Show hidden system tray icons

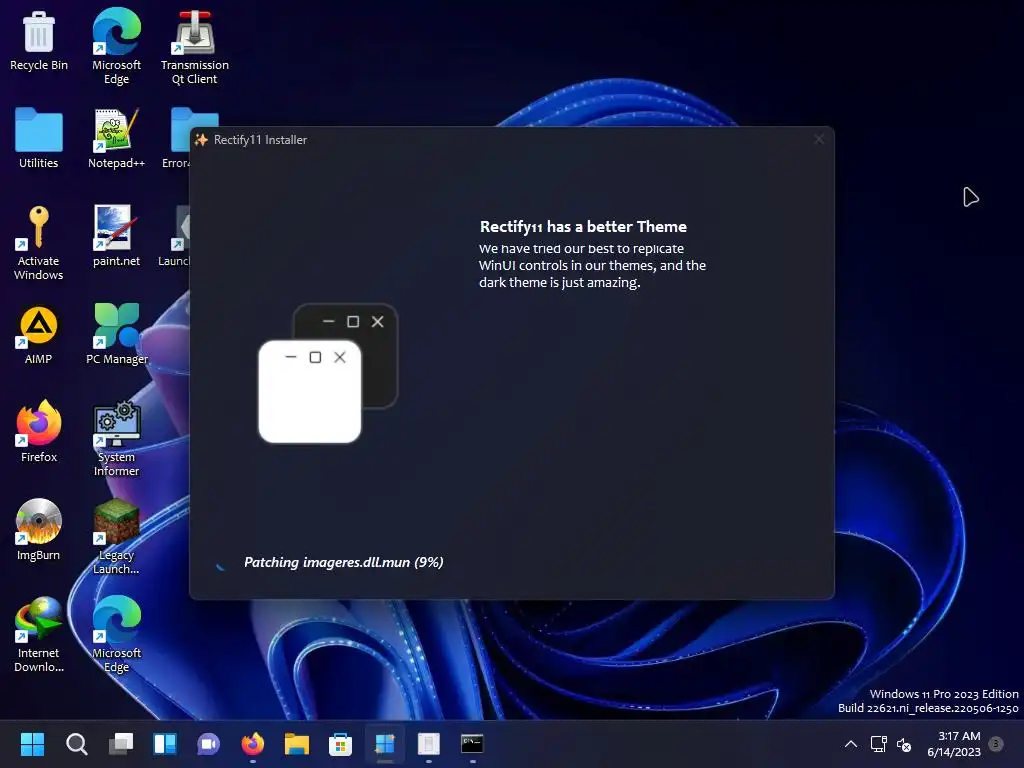851,744
